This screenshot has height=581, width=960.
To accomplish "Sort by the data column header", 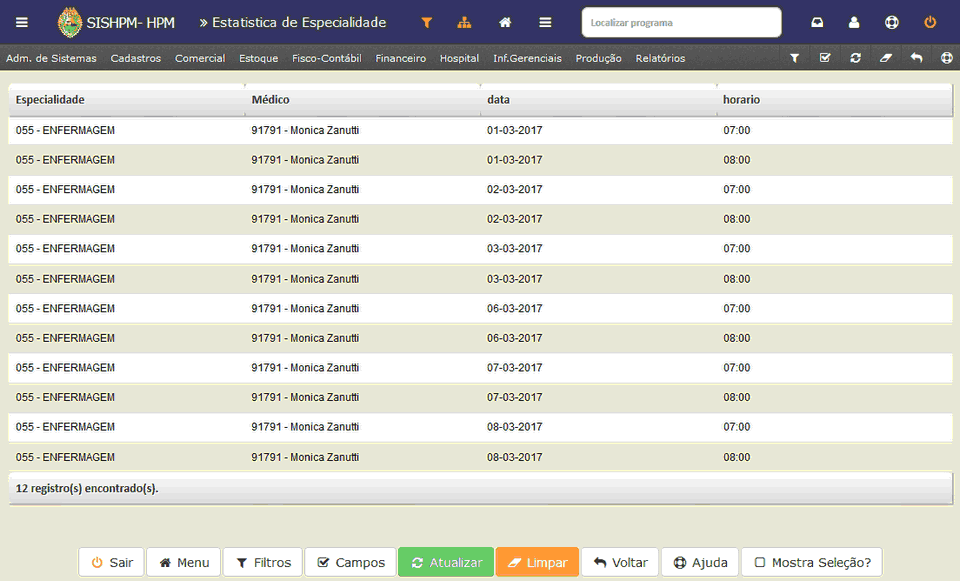I will coord(498,100).
